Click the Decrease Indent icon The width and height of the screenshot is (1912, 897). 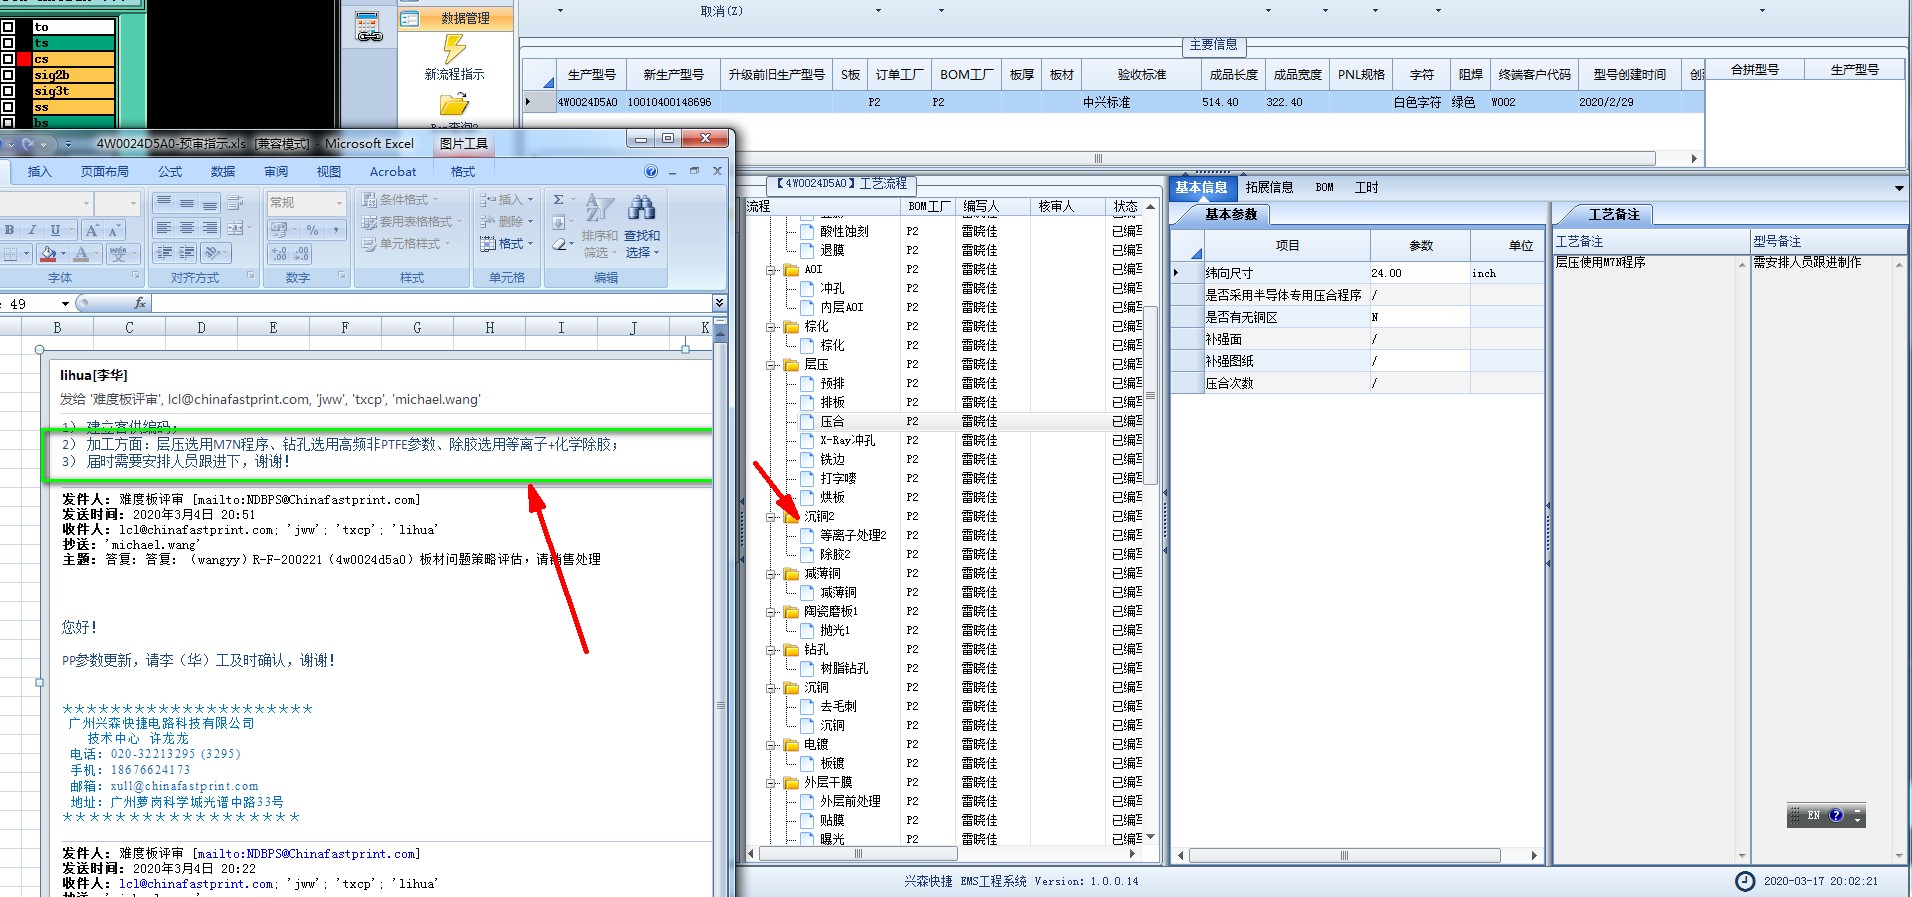tap(164, 253)
